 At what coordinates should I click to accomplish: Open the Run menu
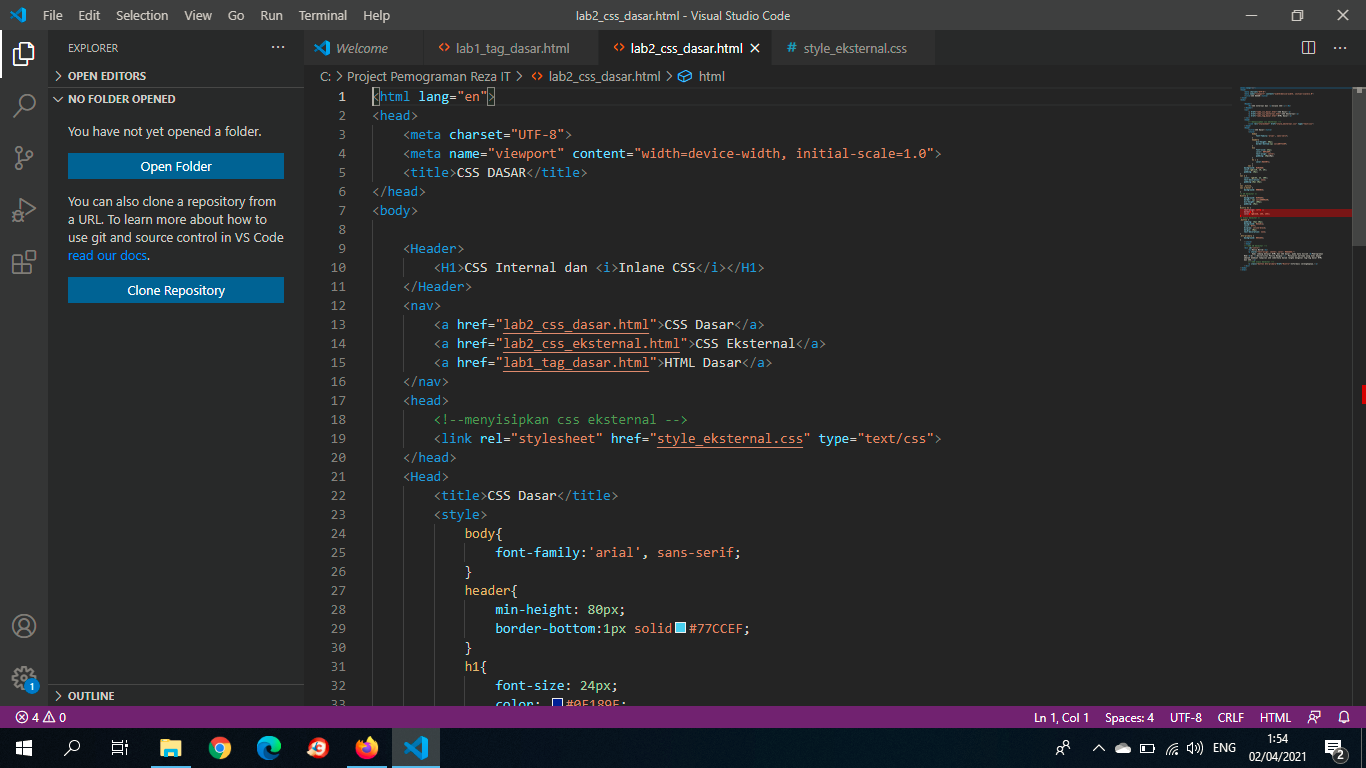tap(271, 15)
